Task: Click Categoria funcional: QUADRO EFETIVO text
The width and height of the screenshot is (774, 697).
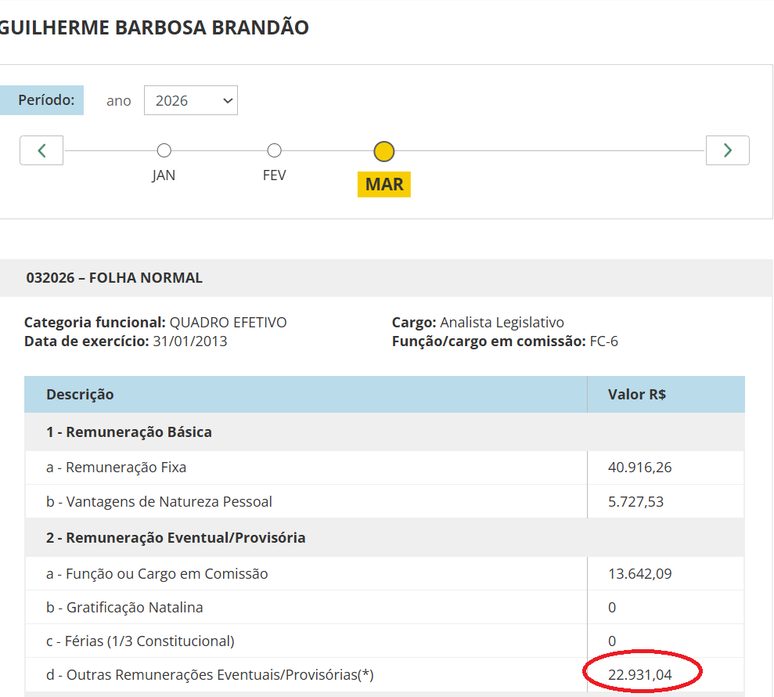Action: point(155,322)
